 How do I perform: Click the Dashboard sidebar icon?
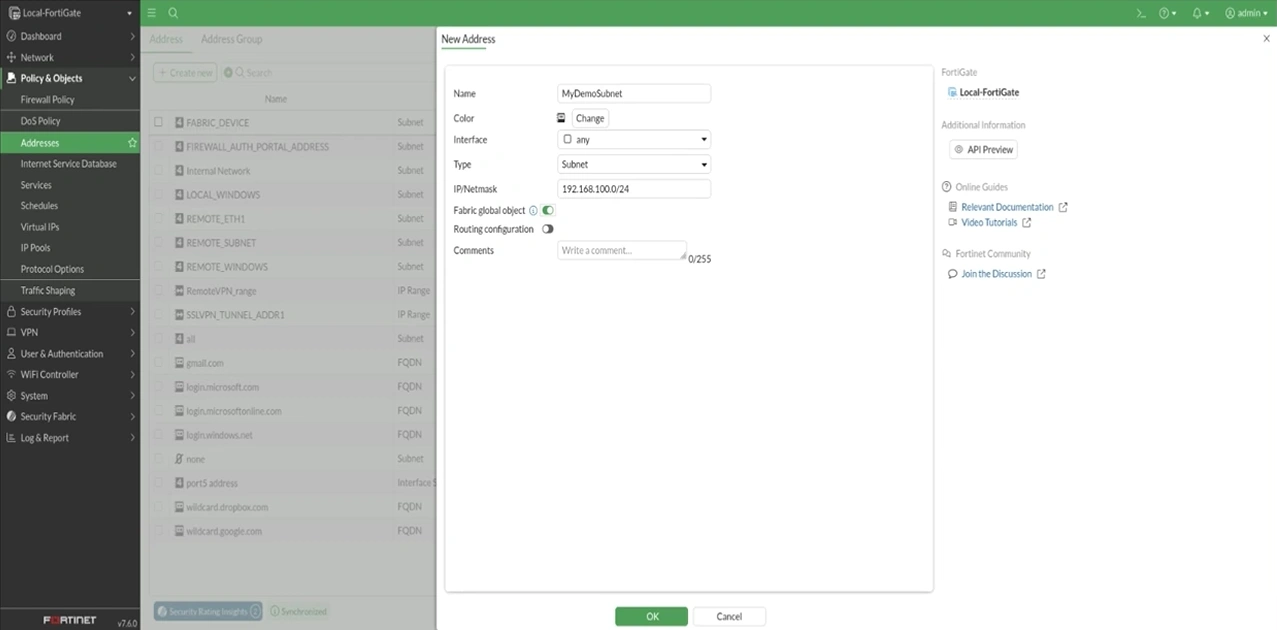tap(11, 36)
